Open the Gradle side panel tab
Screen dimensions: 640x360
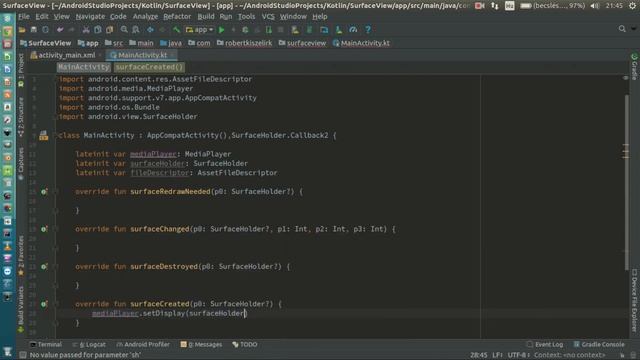[634, 67]
